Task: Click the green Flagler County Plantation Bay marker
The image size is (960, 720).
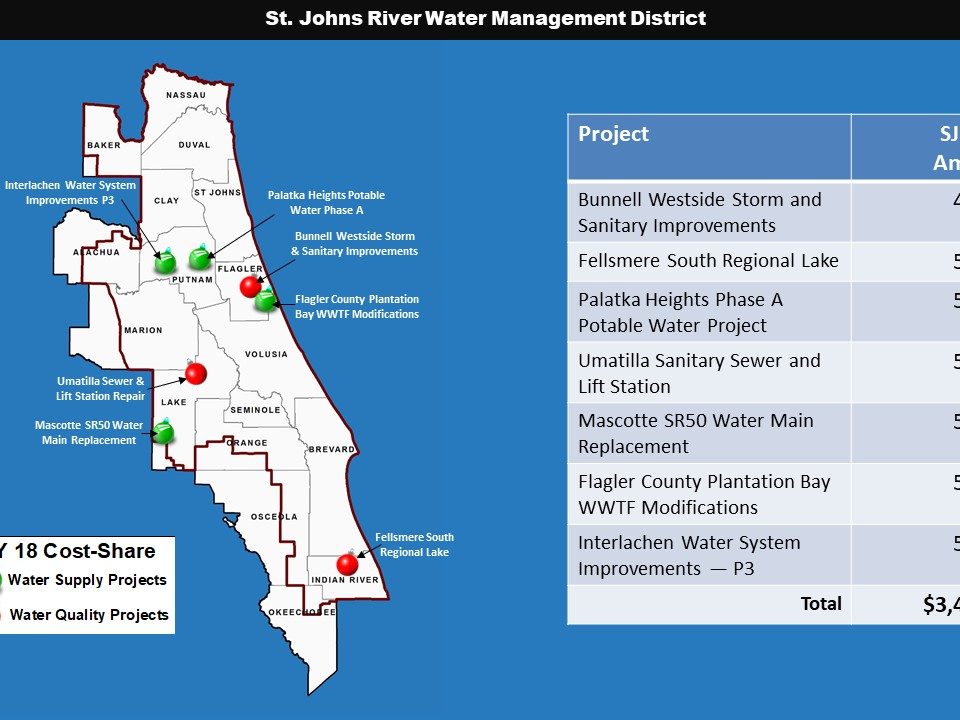Action: click(x=266, y=301)
